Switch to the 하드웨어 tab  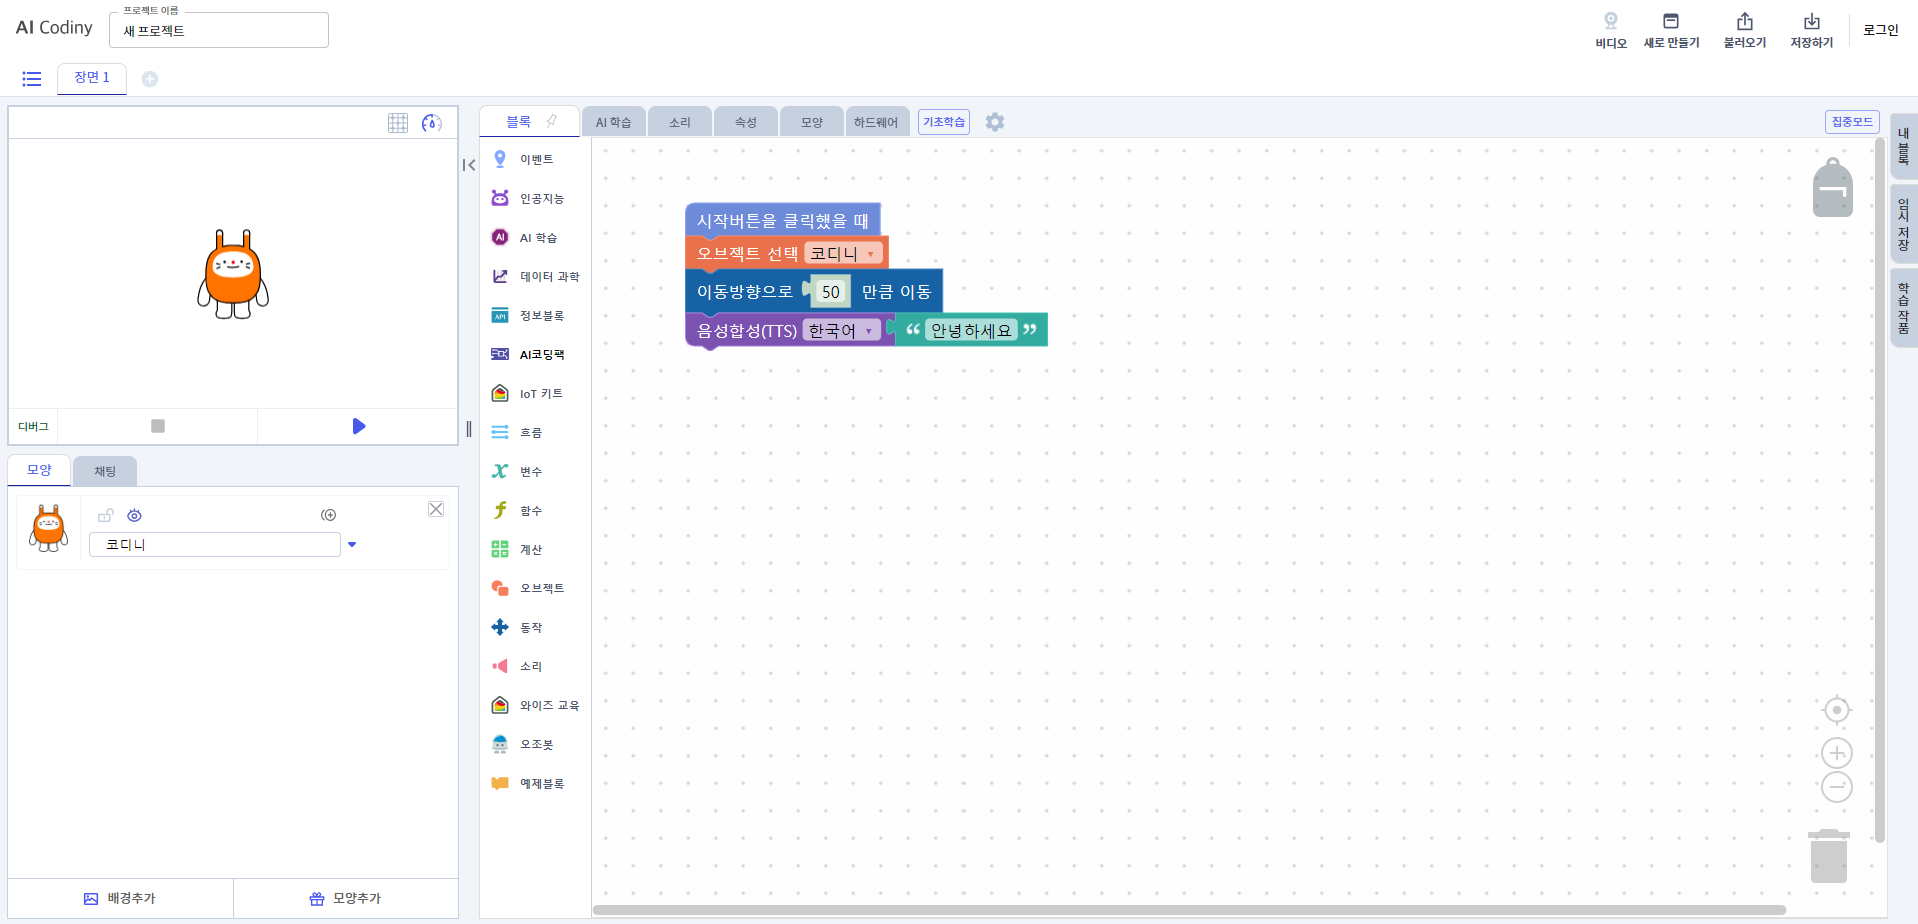click(877, 122)
